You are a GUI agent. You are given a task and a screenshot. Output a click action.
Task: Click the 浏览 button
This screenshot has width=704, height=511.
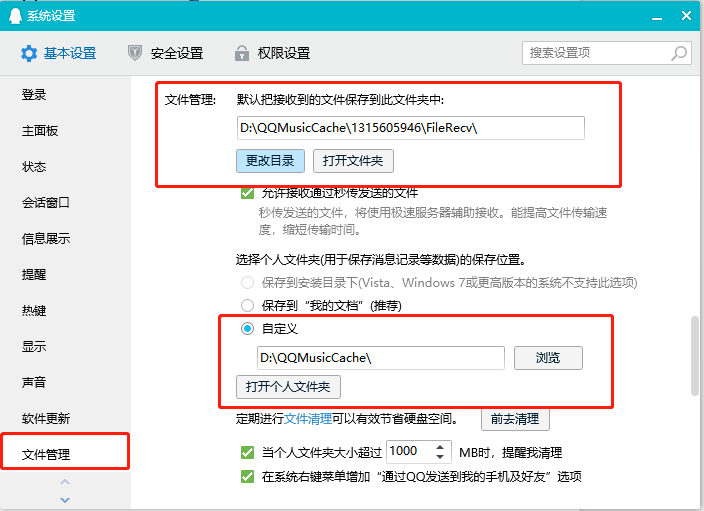(x=548, y=358)
